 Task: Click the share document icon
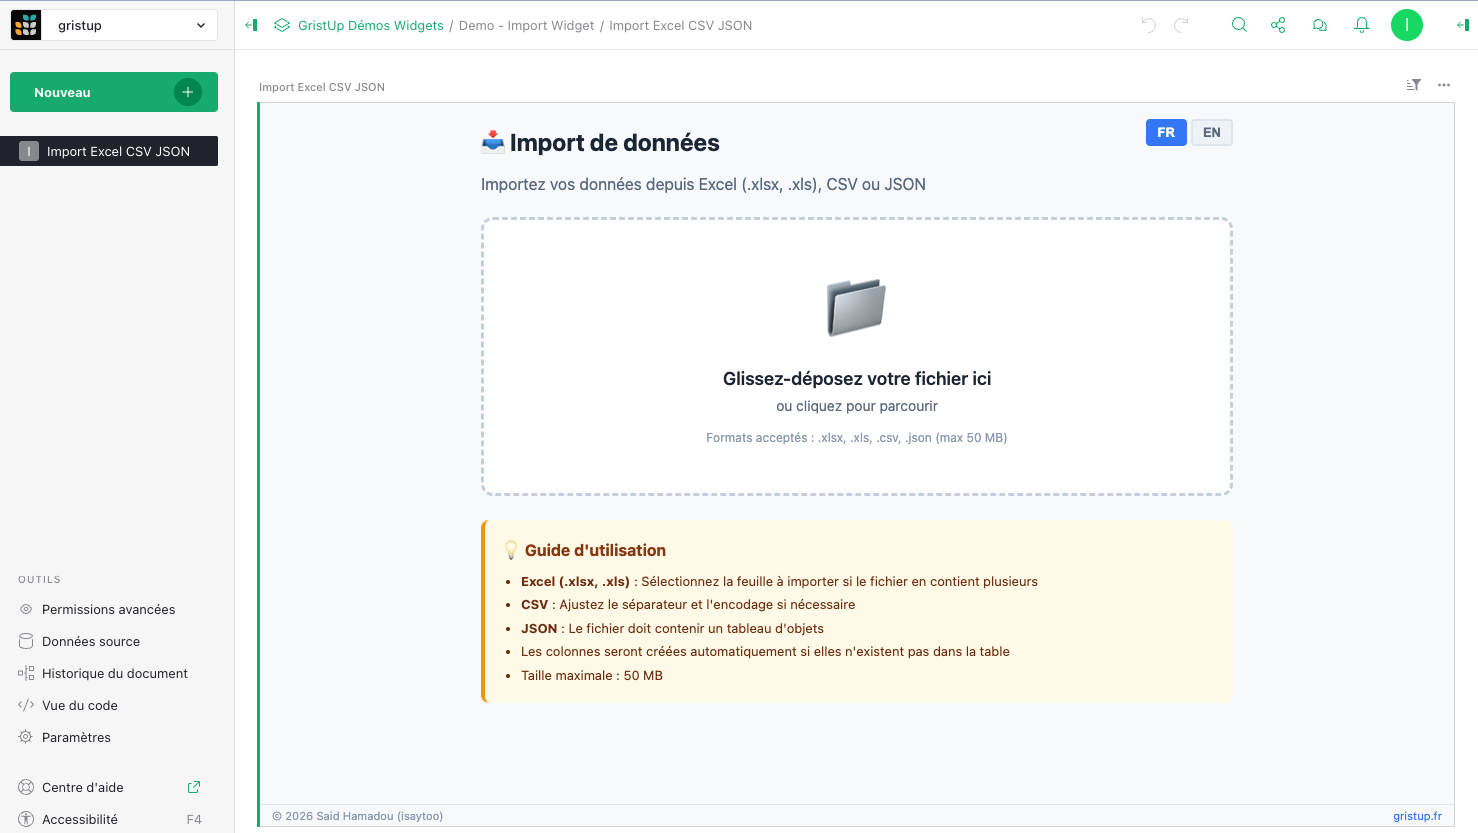tap(1278, 25)
